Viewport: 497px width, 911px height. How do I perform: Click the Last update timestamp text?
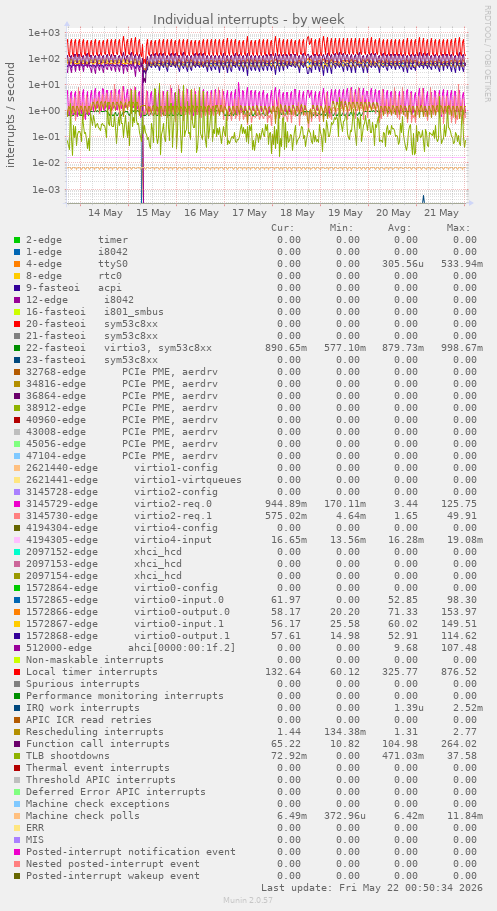tap(371, 888)
